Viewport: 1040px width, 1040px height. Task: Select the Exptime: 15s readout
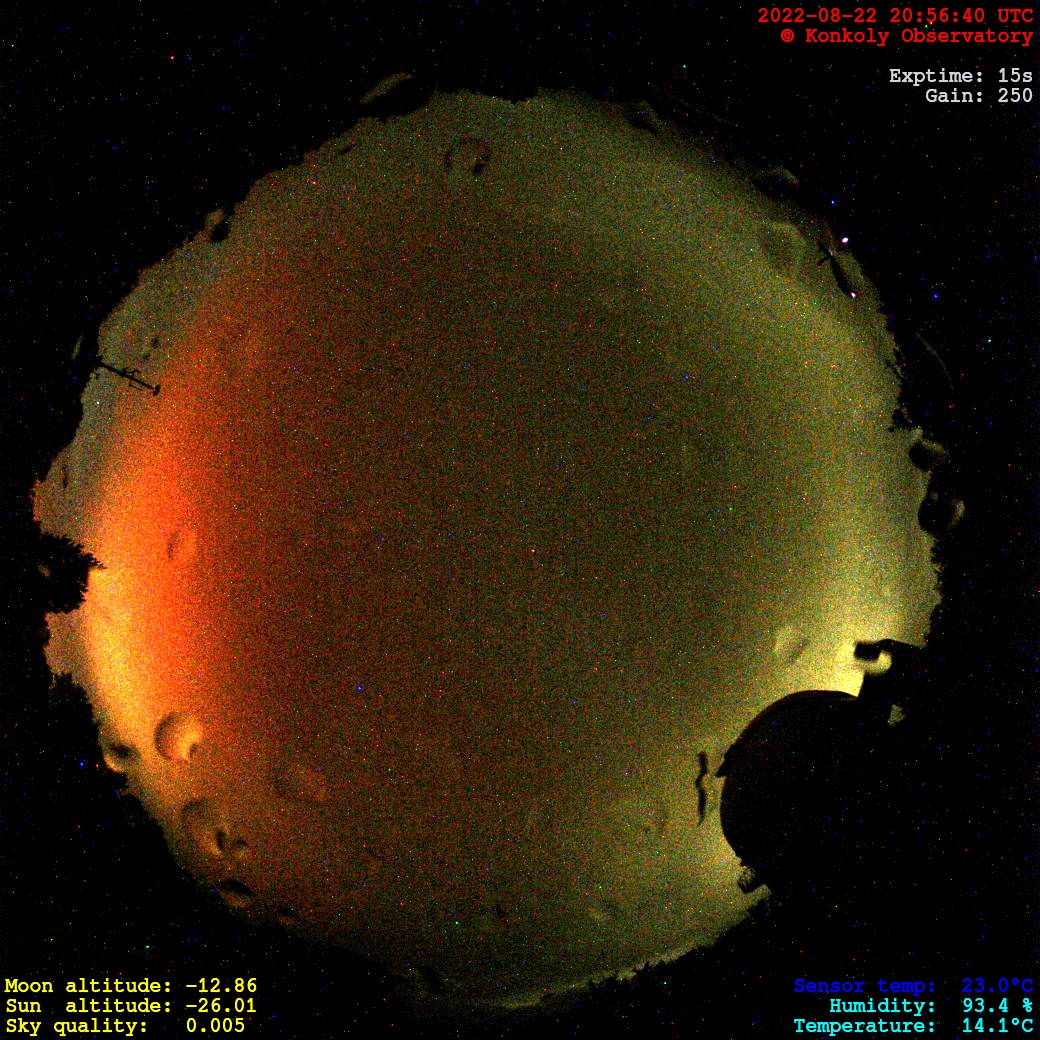click(960, 76)
